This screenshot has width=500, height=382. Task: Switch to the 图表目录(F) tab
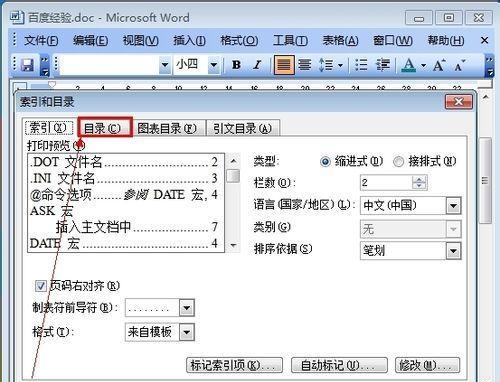169,128
